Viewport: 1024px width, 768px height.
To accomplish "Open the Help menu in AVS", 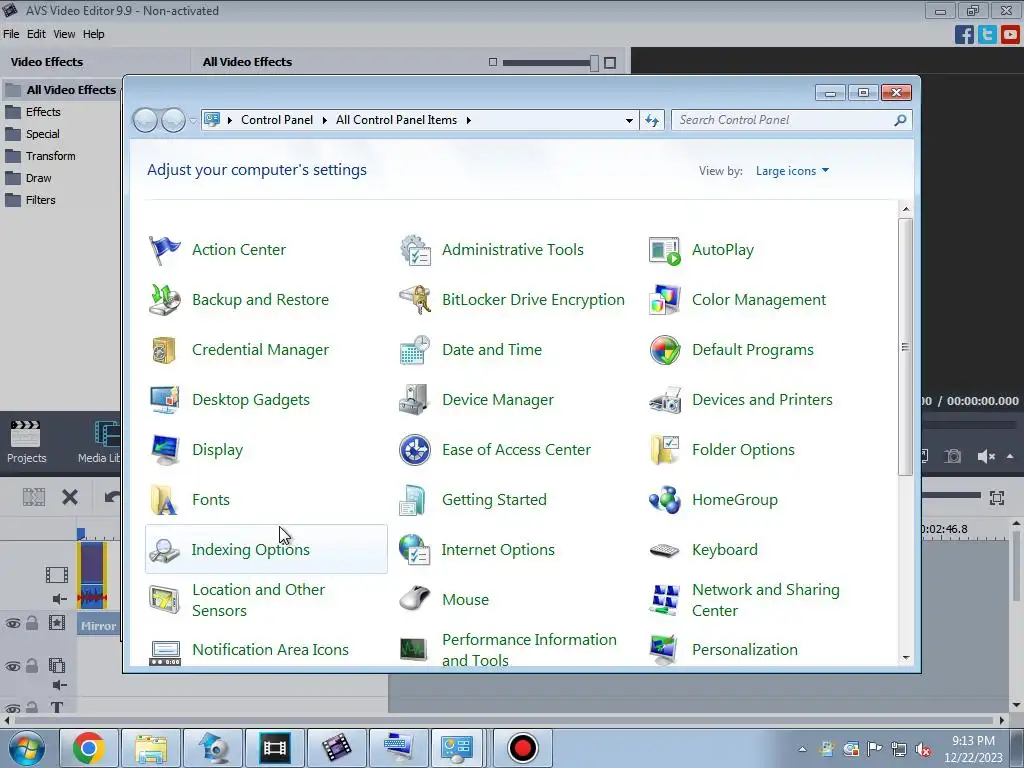I will tap(93, 34).
